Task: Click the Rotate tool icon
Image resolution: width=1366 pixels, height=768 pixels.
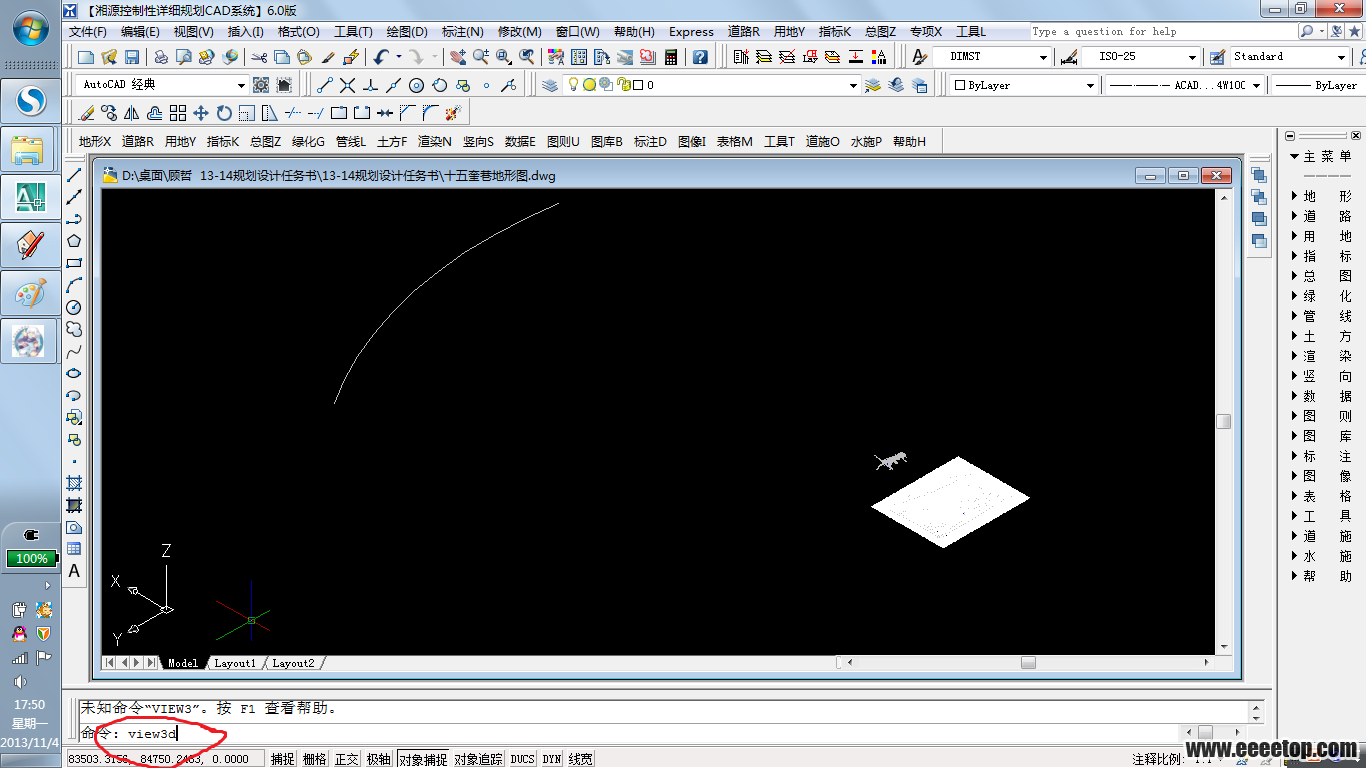Action: coord(224,113)
